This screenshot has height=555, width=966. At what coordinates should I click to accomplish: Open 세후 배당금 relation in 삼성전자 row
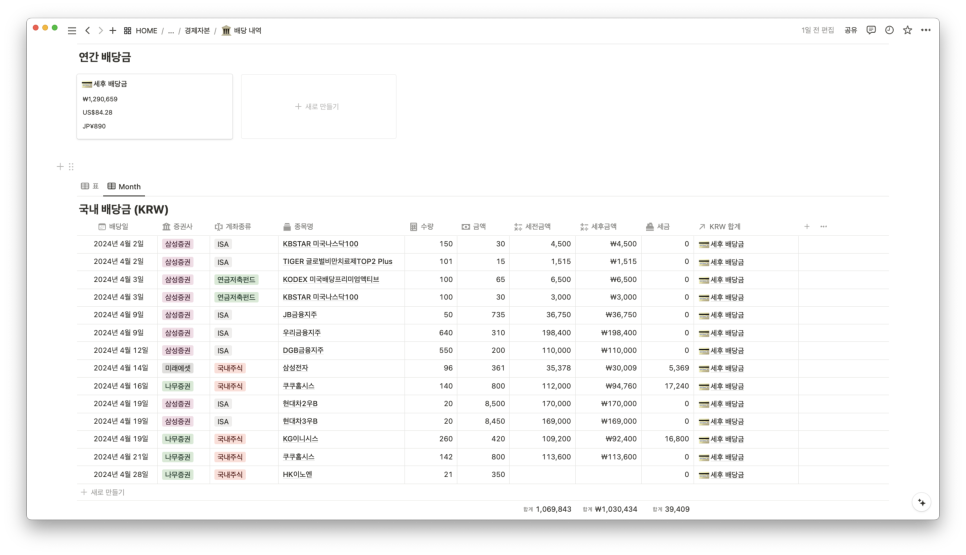coord(721,368)
